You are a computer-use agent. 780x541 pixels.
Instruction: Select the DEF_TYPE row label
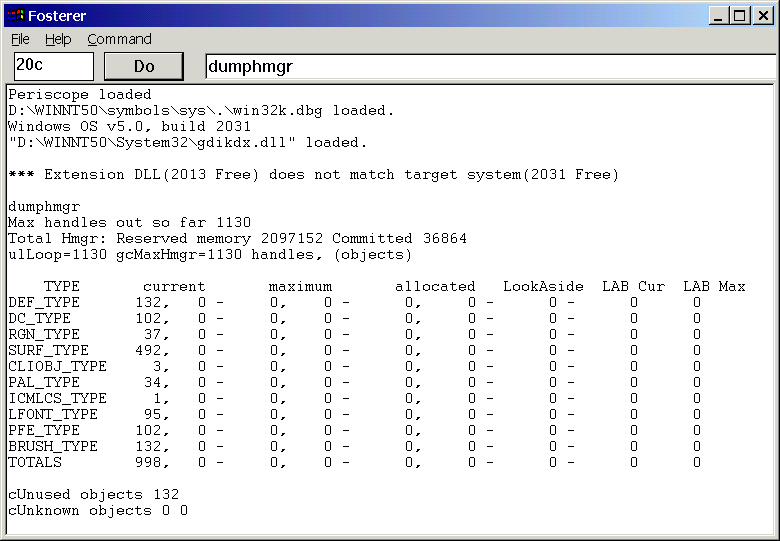coord(44,303)
